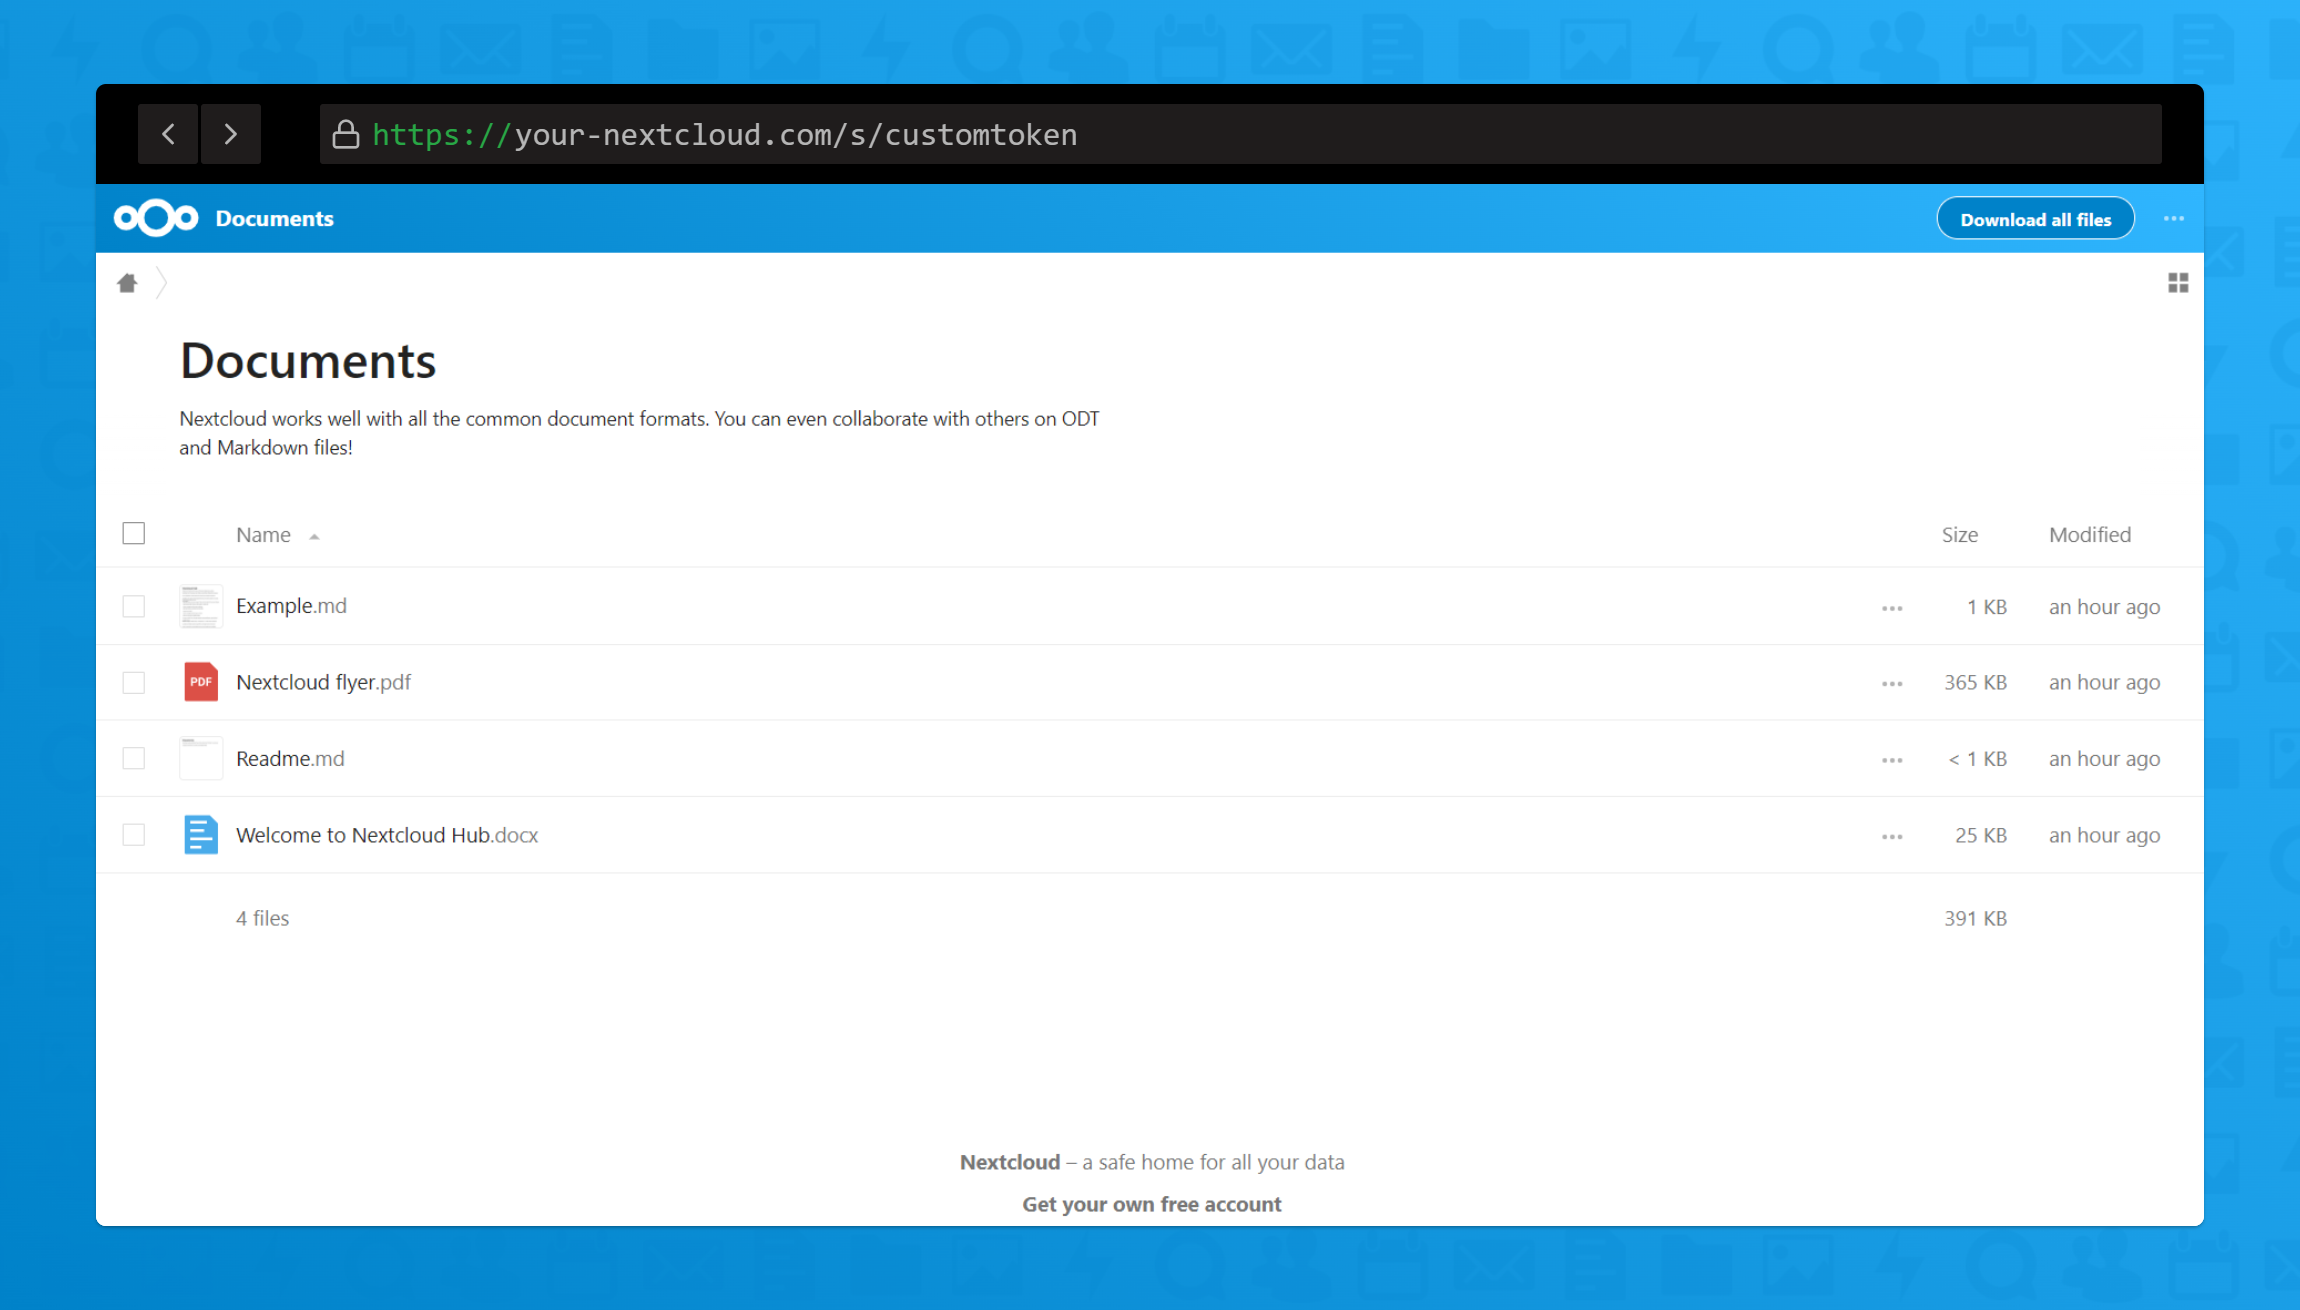This screenshot has height=1310, width=2300.
Task: Click the Nextcloud flyer PDF file icon
Action: coord(201,682)
